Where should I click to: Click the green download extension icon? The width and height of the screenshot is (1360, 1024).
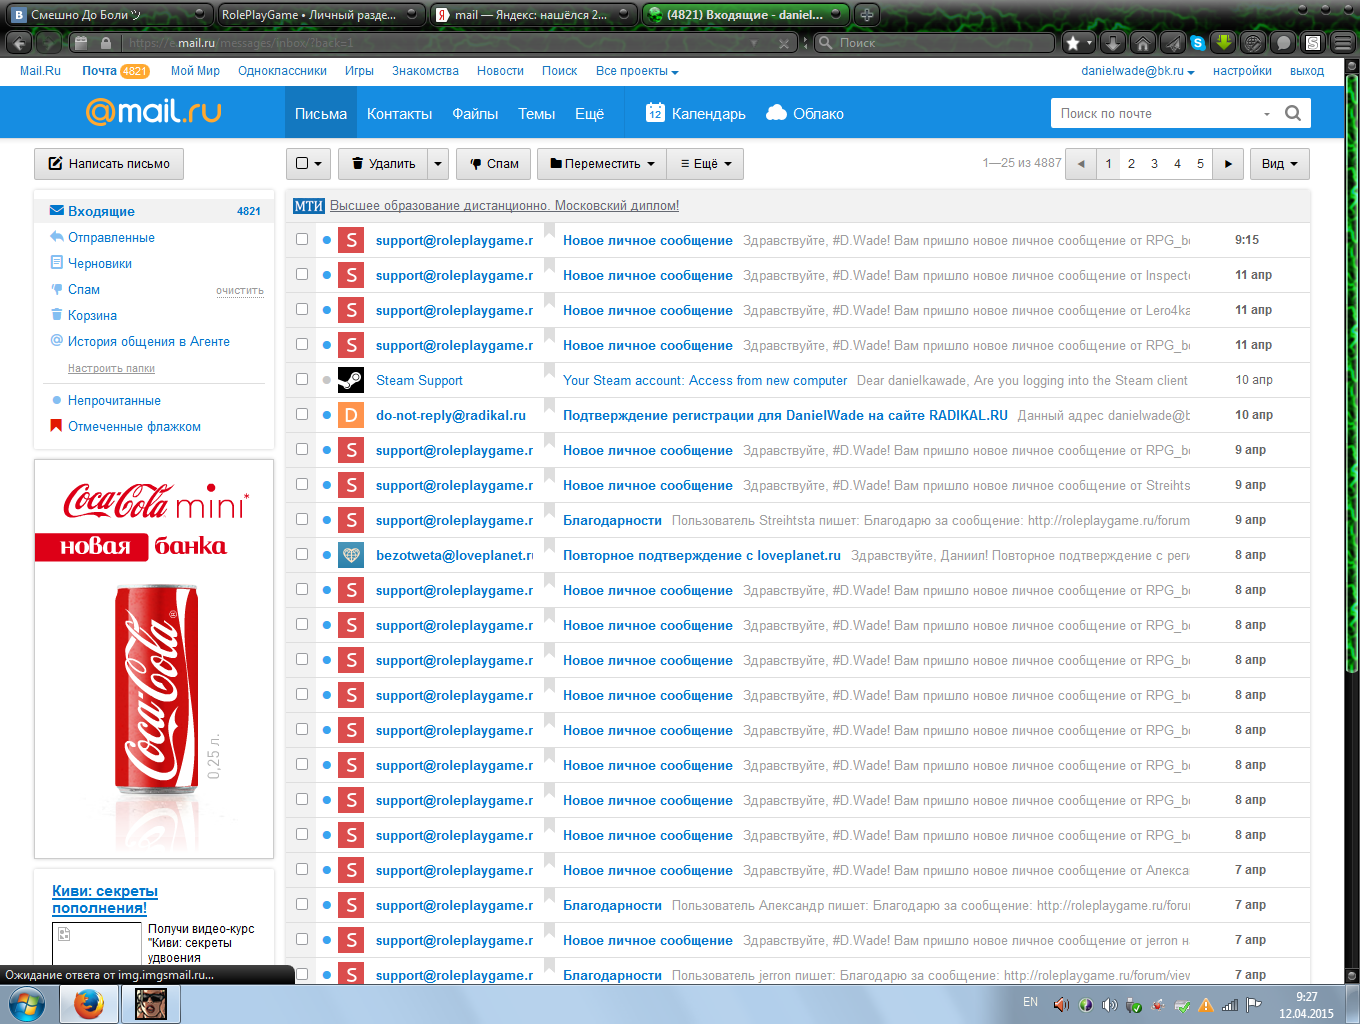pos(1223,43)
